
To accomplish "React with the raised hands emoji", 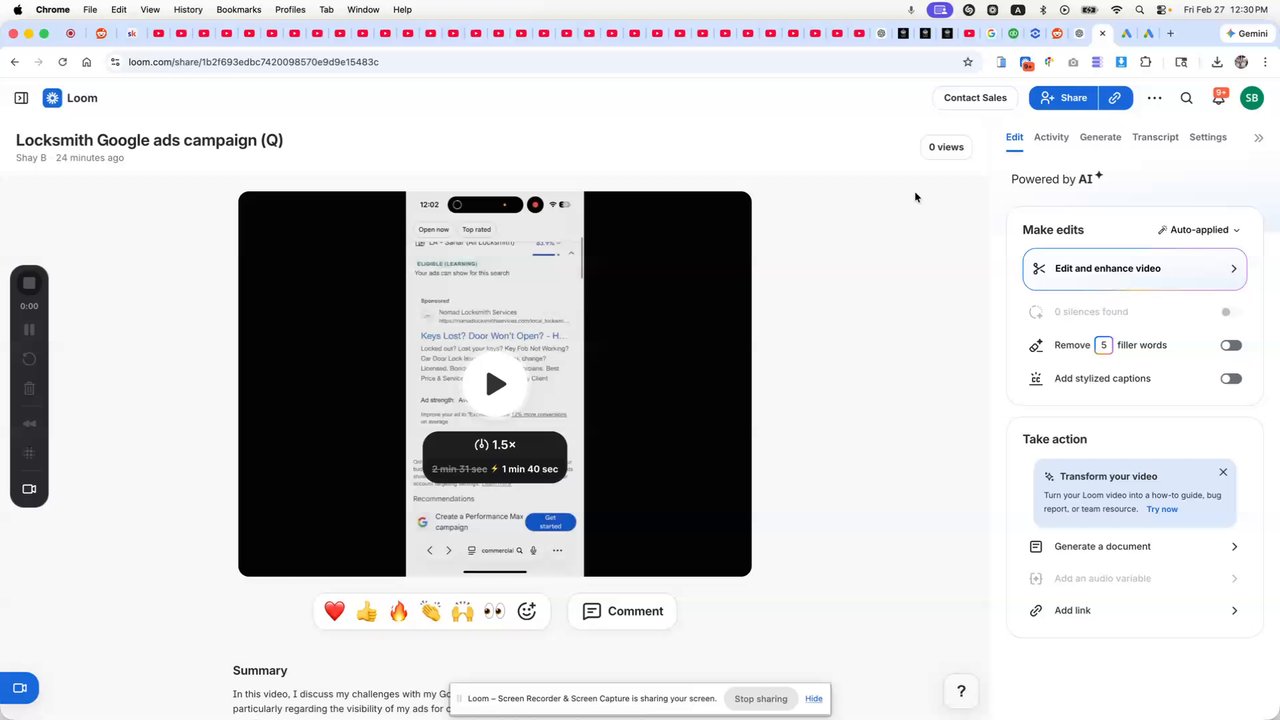I will 462,611.
